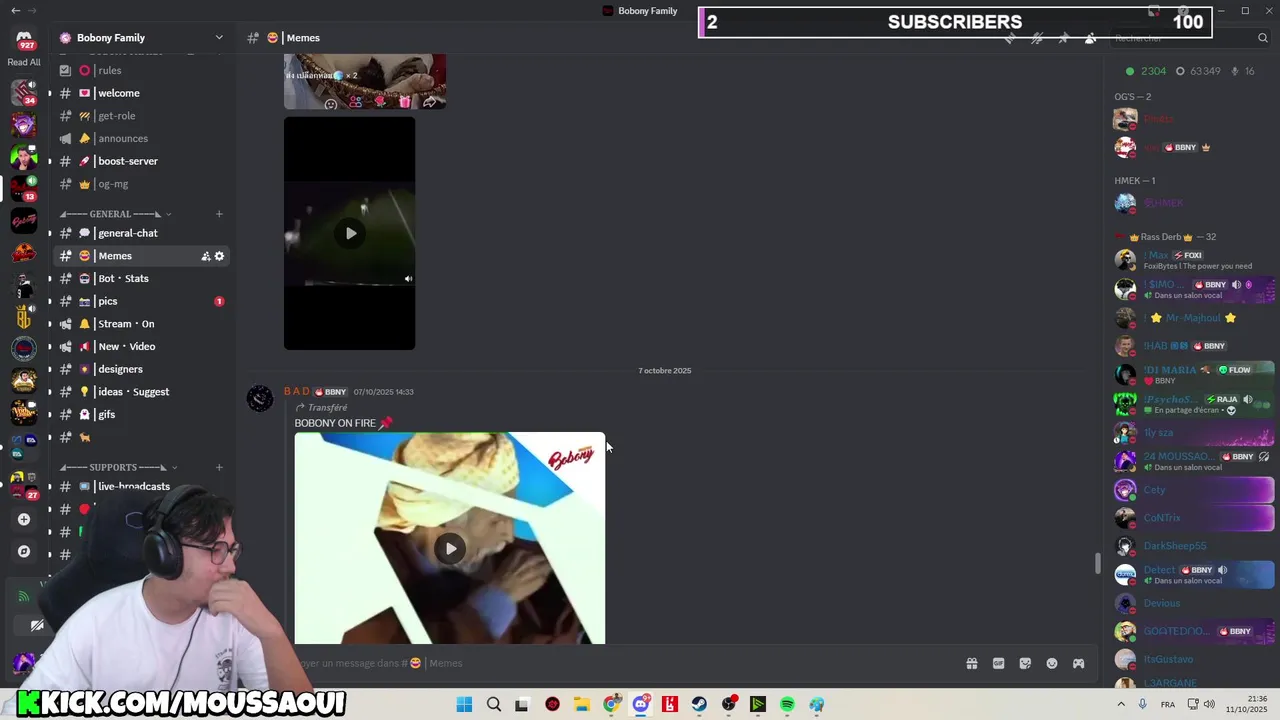Open Steam from taskbar
This screenshot has height=720, width=1280.
click(x=699, y=705)
